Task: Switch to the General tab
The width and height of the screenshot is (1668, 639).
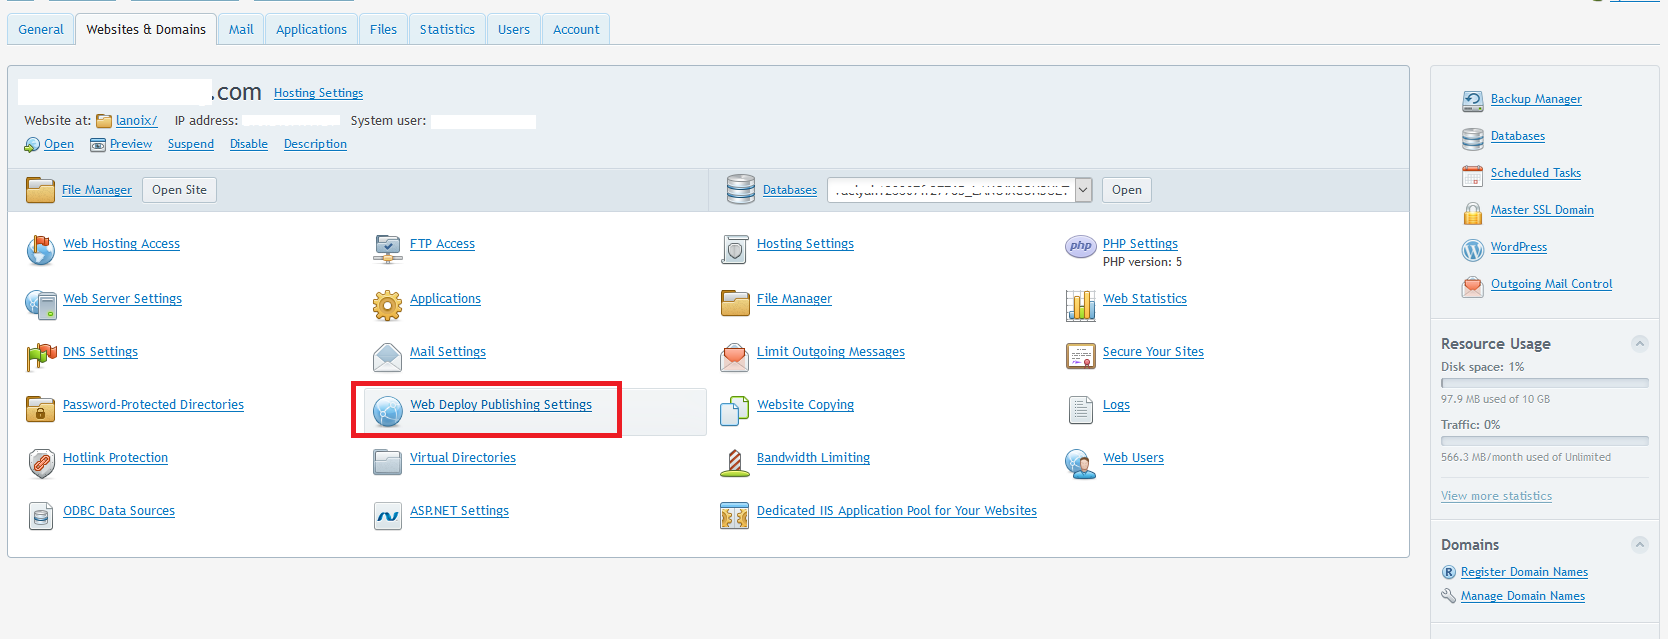Action: pyautogui.click(x=41, y=29)
